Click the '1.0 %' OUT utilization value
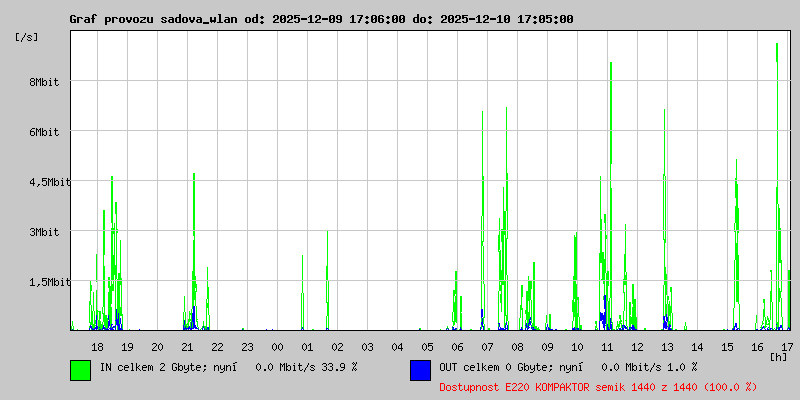Image resolution: width=800 pixels, height=400 pixels. (682, 367)
